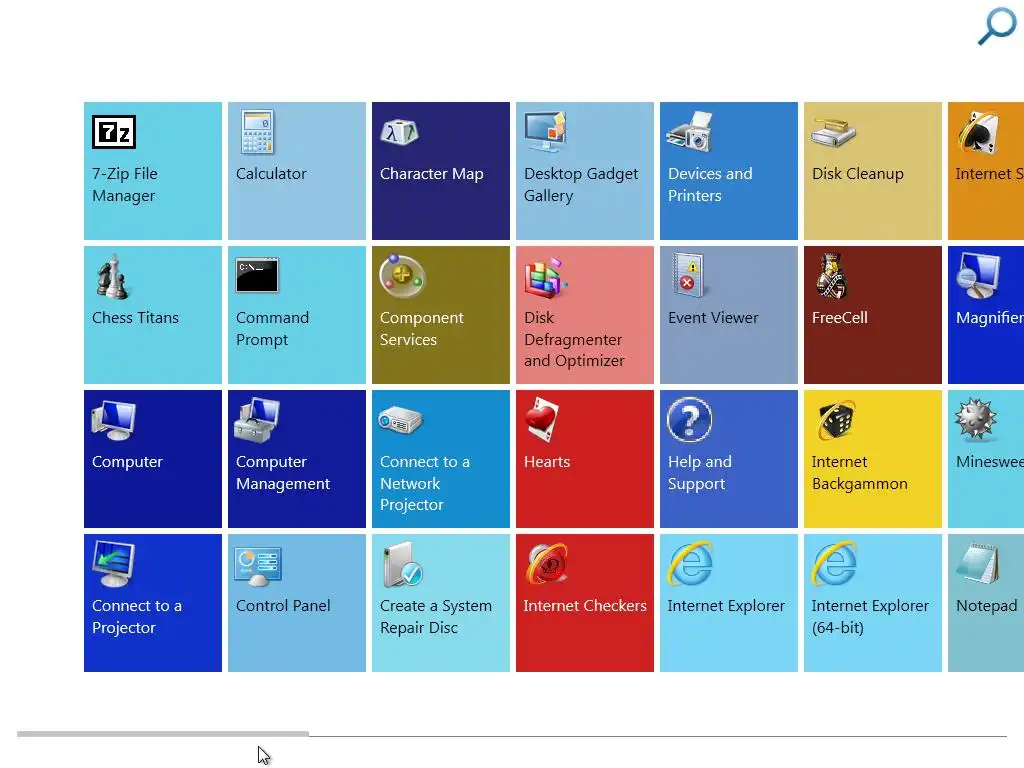Viewport: 1024px width, 768px height.
Task: Open Event Viewer via its log icon
Action: pos(688,275)
